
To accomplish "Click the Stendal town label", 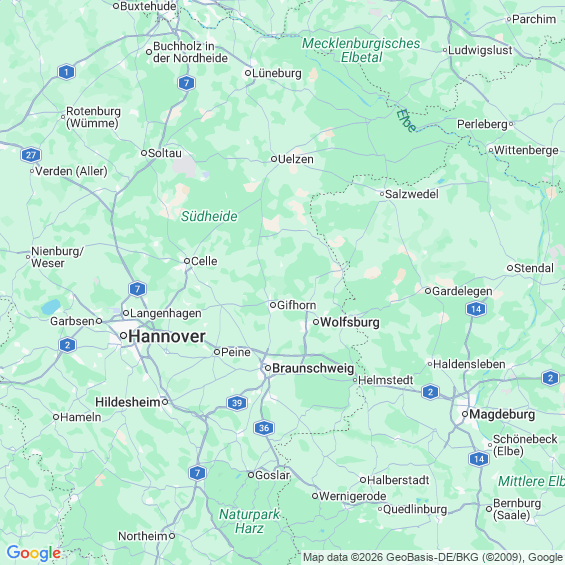I will point(534,268).
